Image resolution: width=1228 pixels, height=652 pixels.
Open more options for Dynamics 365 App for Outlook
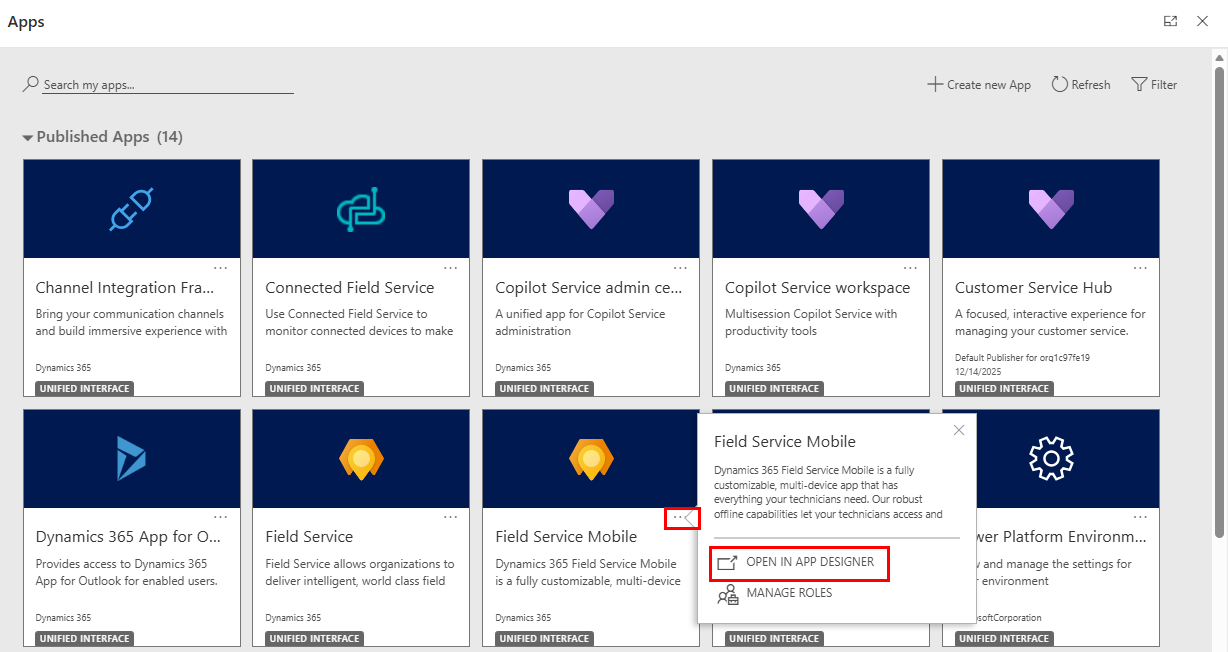(221, 517)
